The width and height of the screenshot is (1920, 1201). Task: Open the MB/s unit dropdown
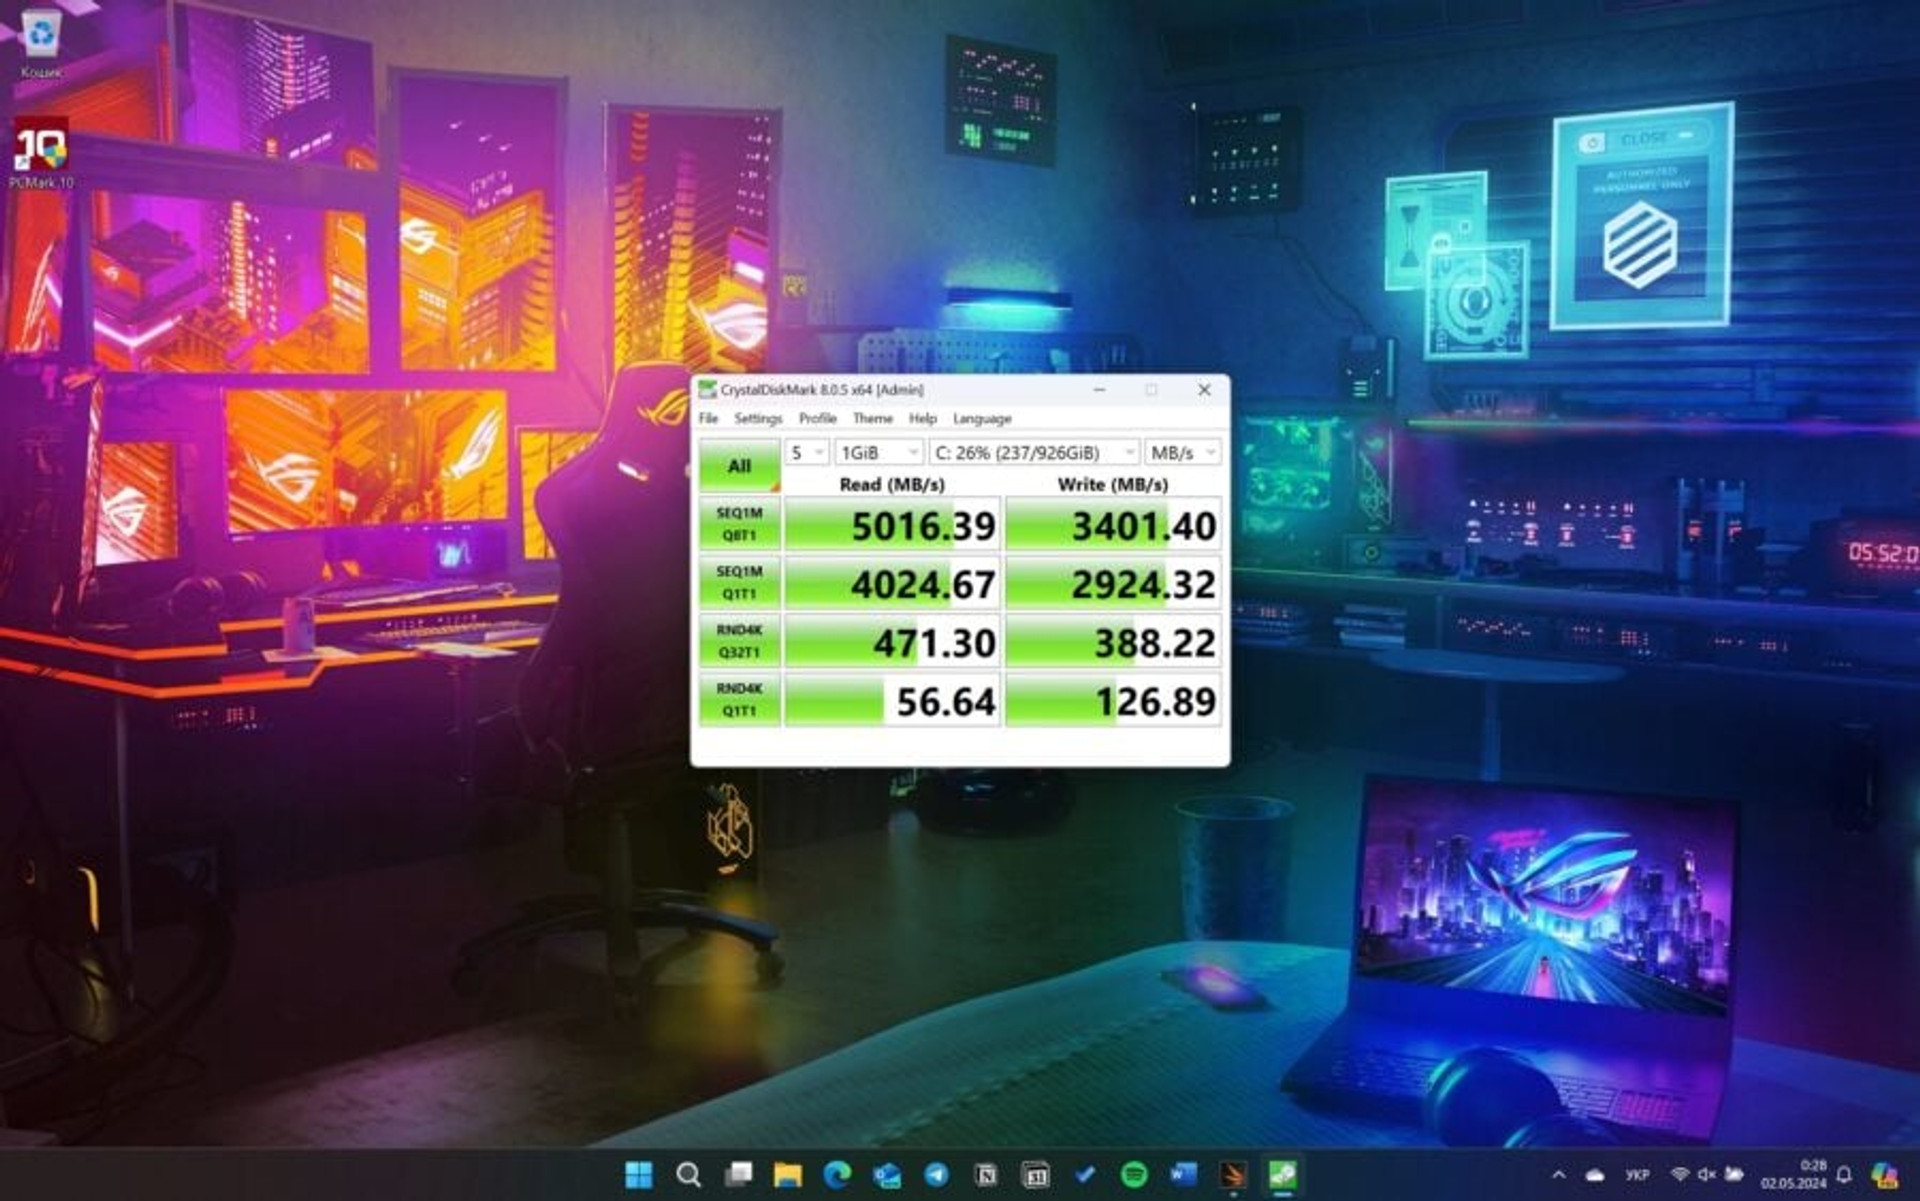(x=1183, y=453)
